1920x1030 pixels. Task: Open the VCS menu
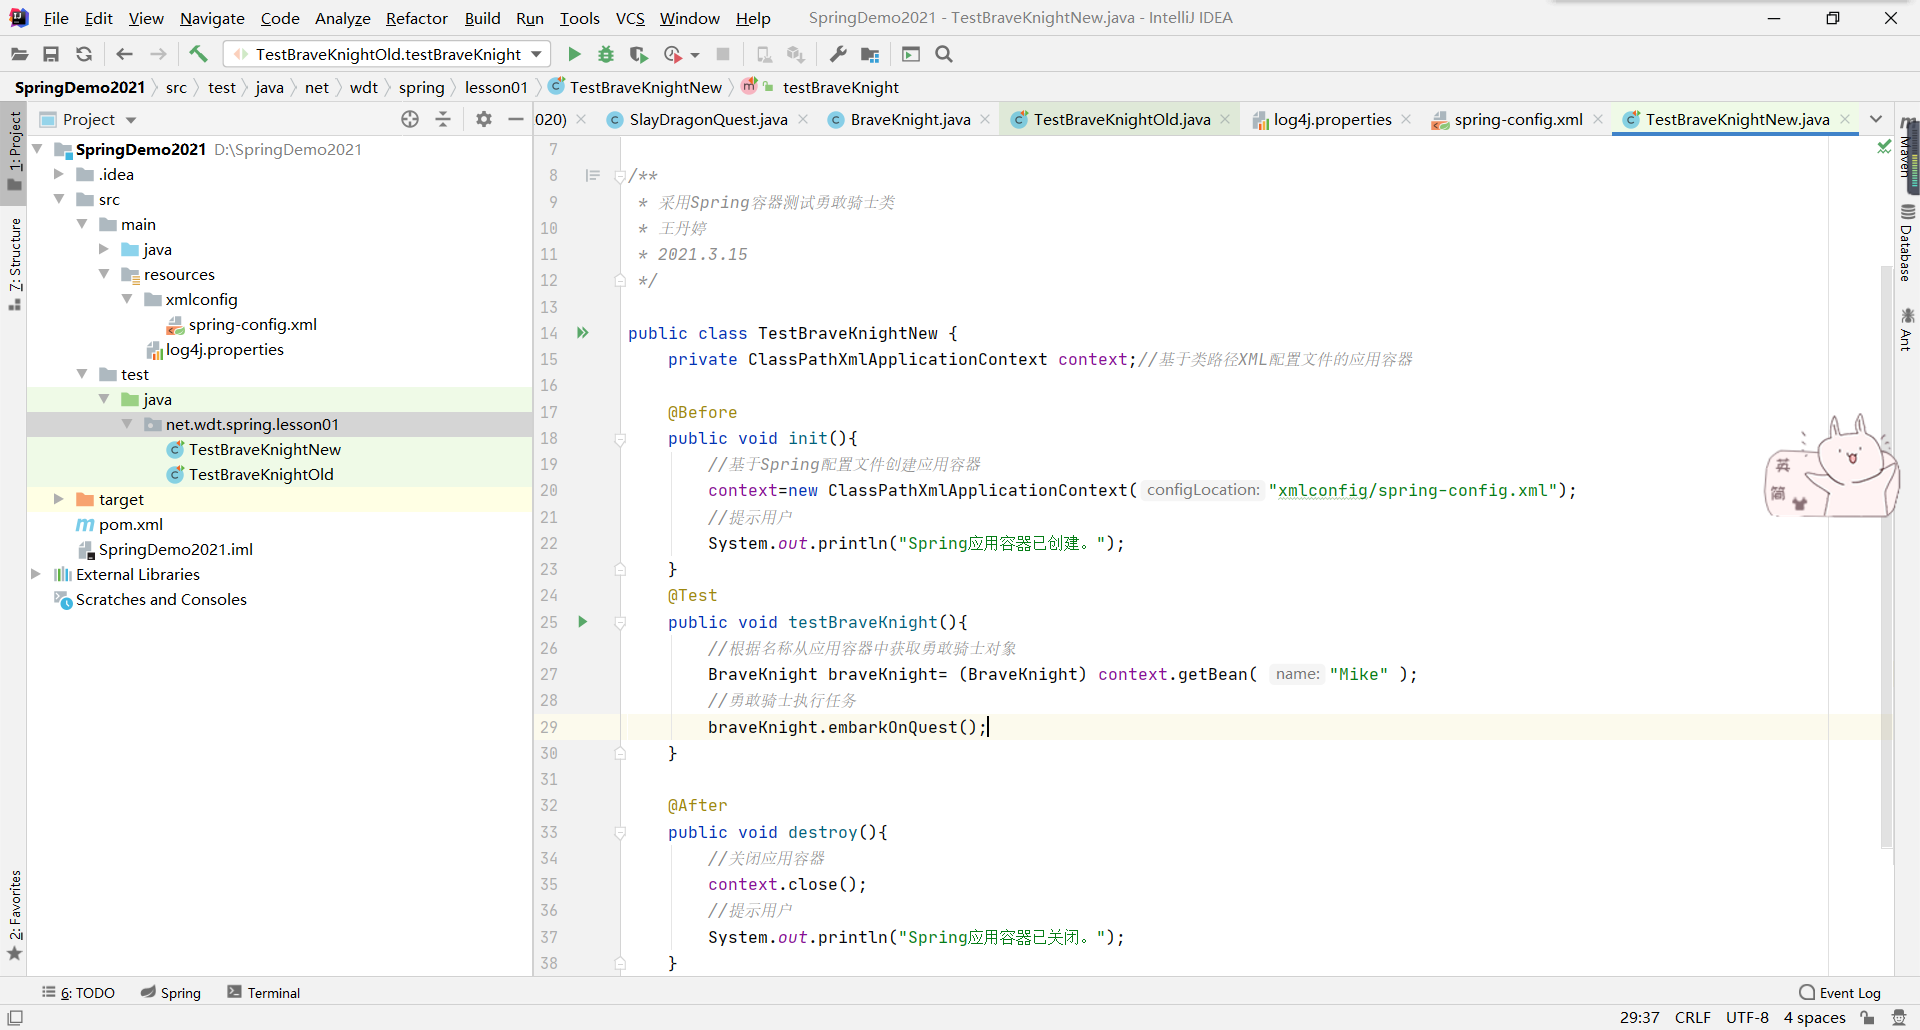630,18
